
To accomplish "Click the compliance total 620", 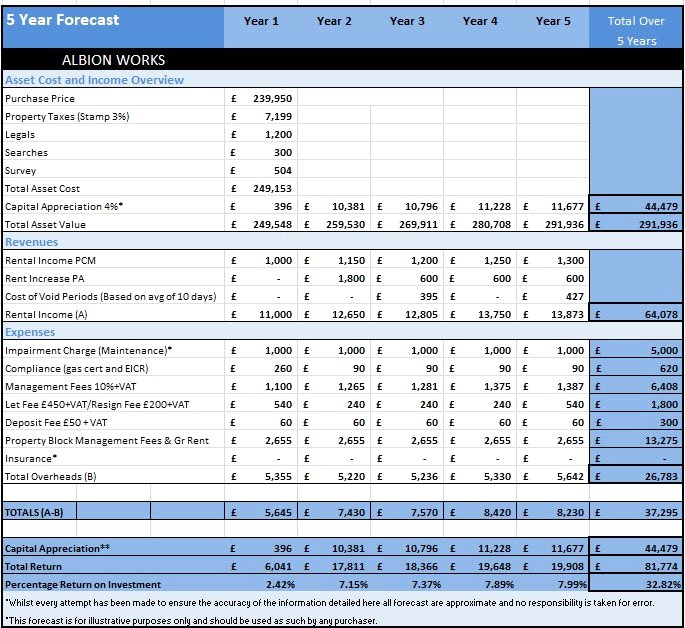I will coord(669,369).
